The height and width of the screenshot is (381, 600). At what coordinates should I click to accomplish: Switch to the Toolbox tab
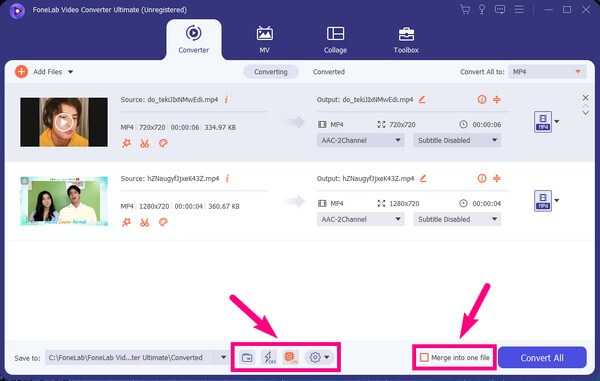[x=406, y=39]
